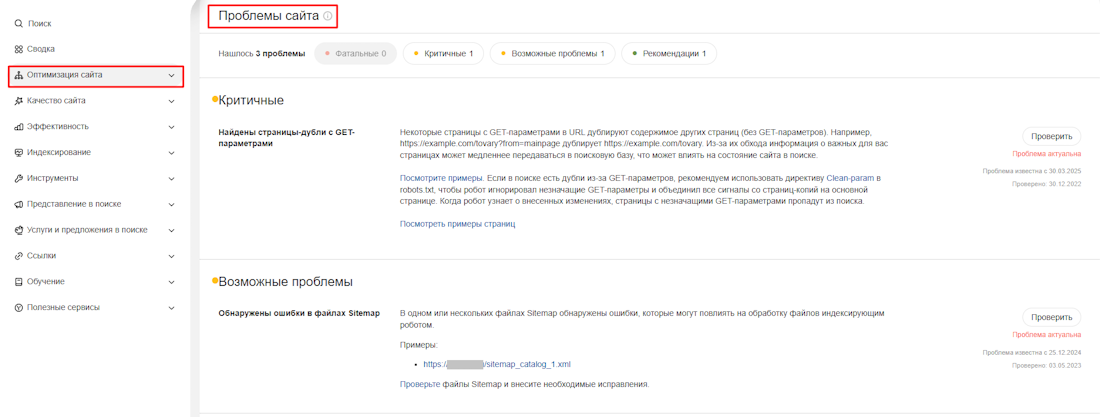Image resolution: width=1100 pixels, height=417 pixels.
Task: Click the search magnifier icon in sidebar
Action: pyautogui.click(x=18, y=23)
